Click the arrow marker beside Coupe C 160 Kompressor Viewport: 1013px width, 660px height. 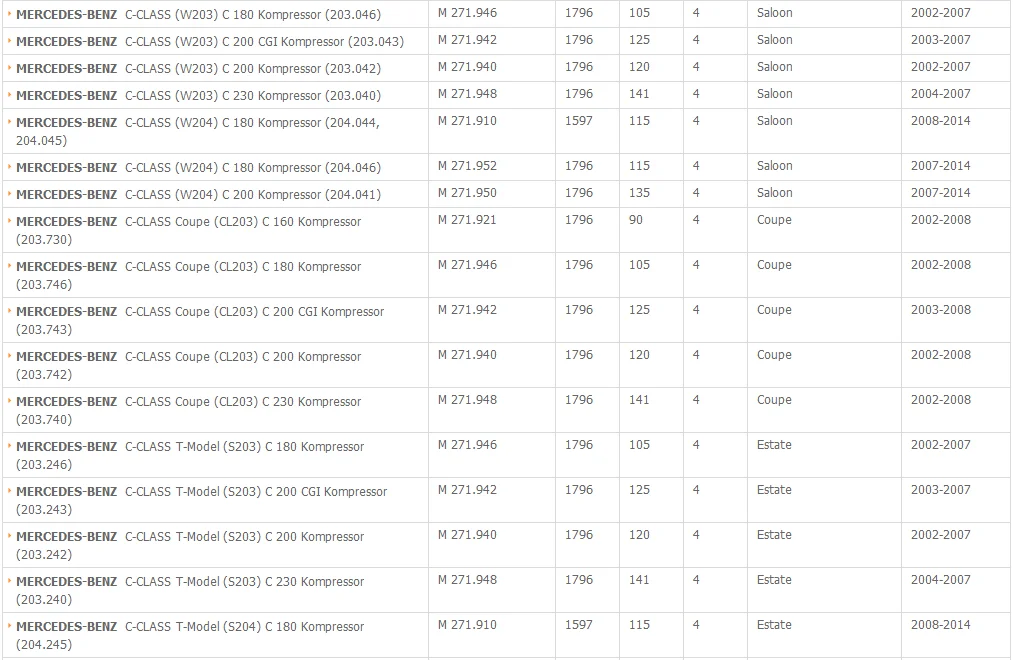click(10, 221)
